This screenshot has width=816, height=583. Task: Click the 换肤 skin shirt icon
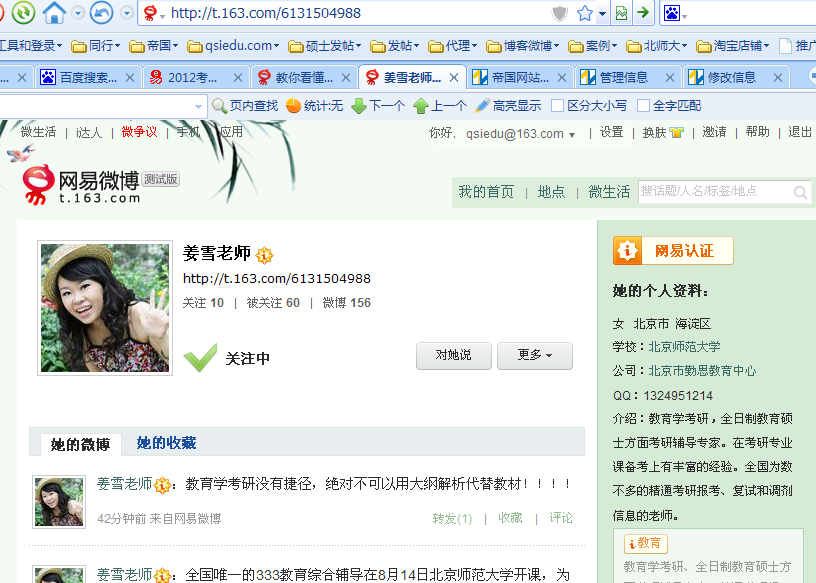click(x=677, y=133)
